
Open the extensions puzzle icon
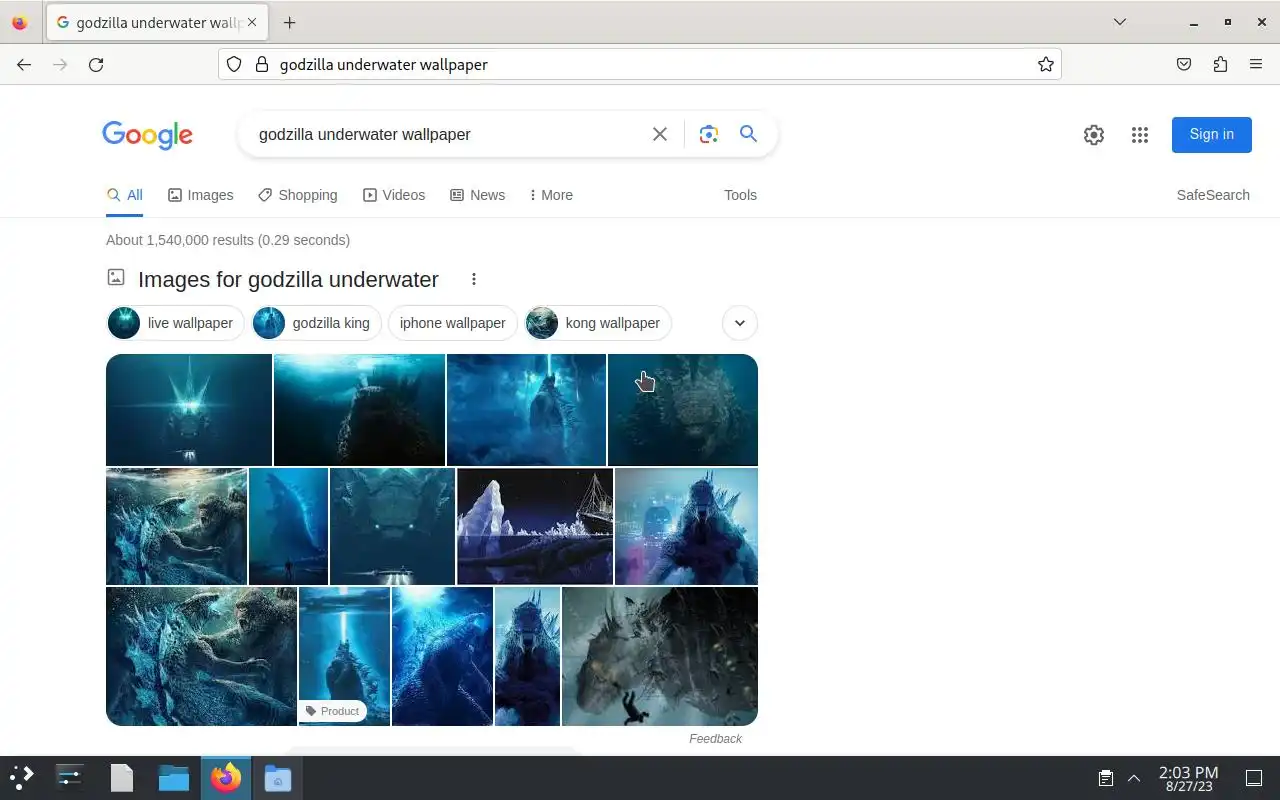(1220, 64)
